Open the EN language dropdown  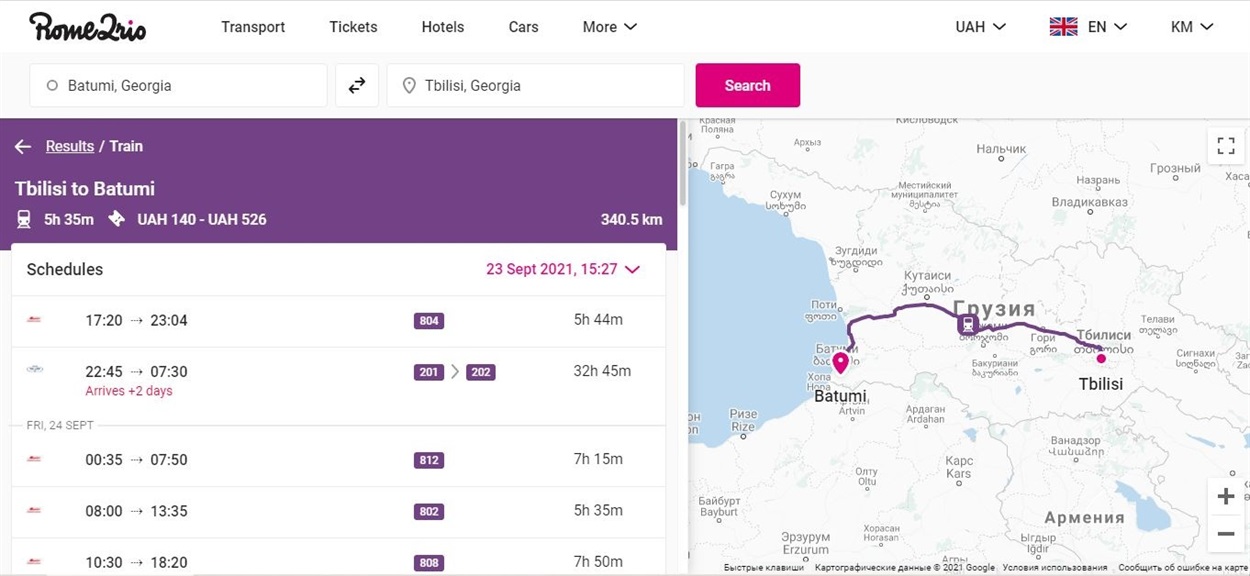coord(1108,27)
